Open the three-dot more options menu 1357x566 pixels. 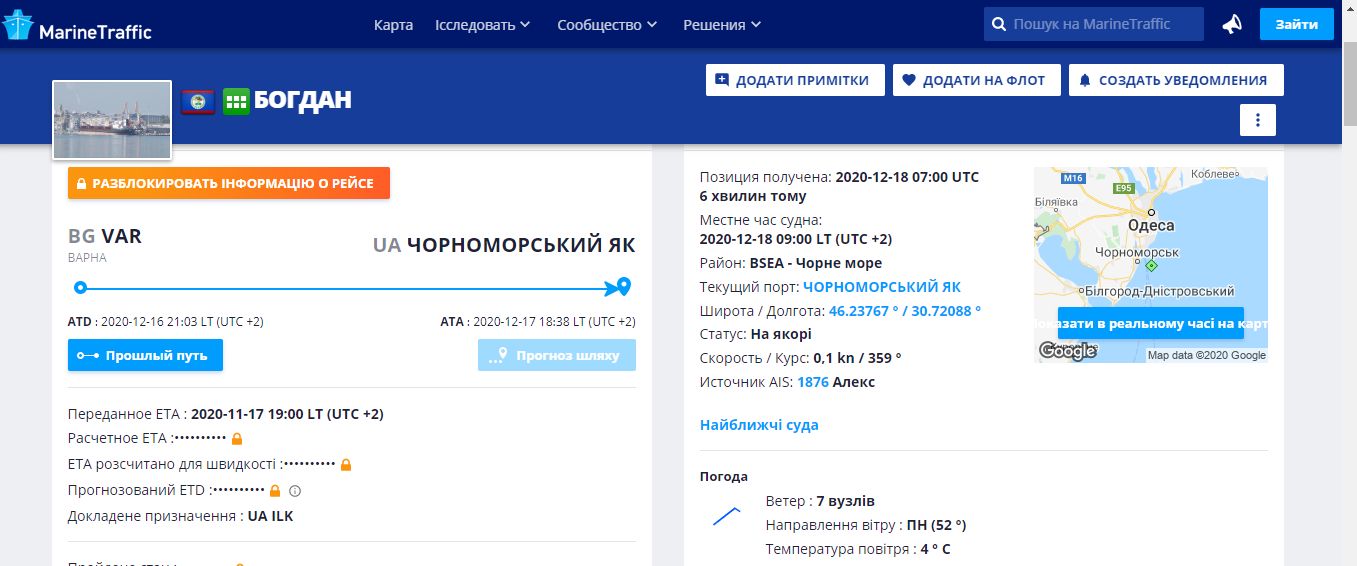1258,120
